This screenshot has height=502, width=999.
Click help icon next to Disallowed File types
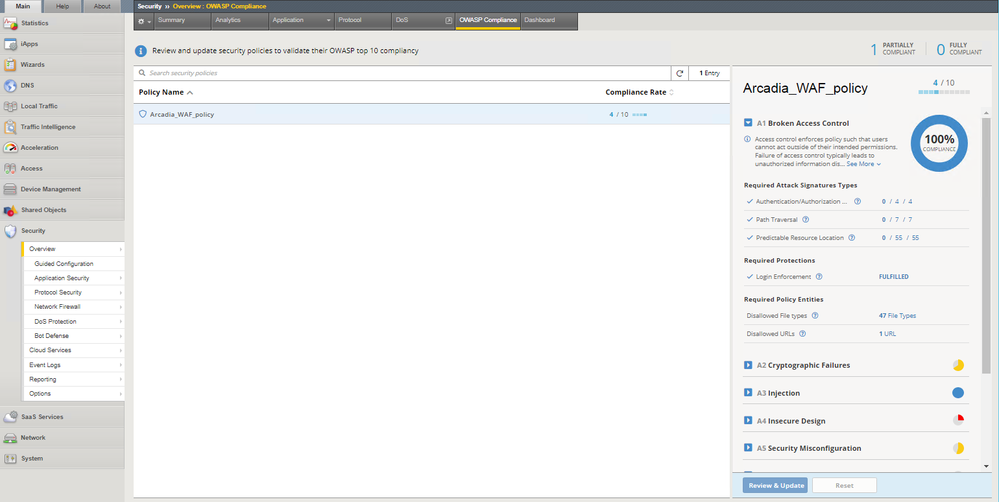815,315
